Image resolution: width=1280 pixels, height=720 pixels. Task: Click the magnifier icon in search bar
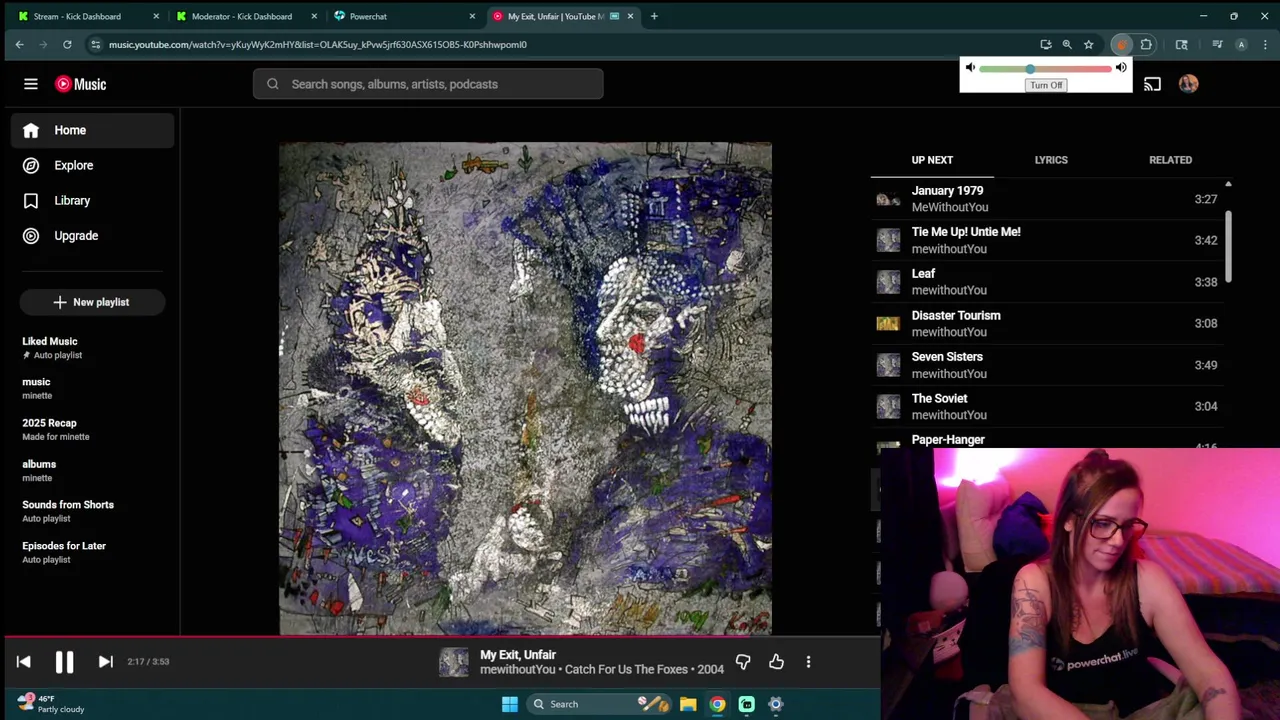(272, 84)
